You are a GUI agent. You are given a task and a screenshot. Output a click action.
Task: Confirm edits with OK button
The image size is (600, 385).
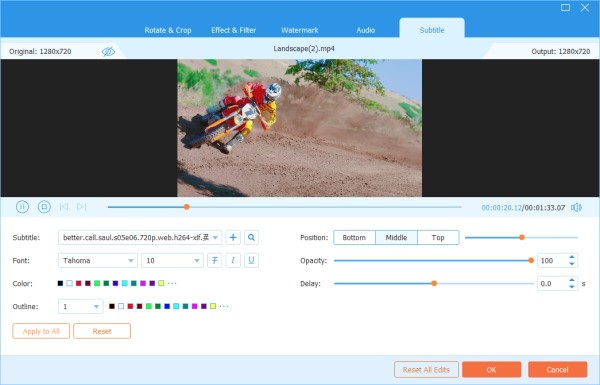tap(491, 370)
